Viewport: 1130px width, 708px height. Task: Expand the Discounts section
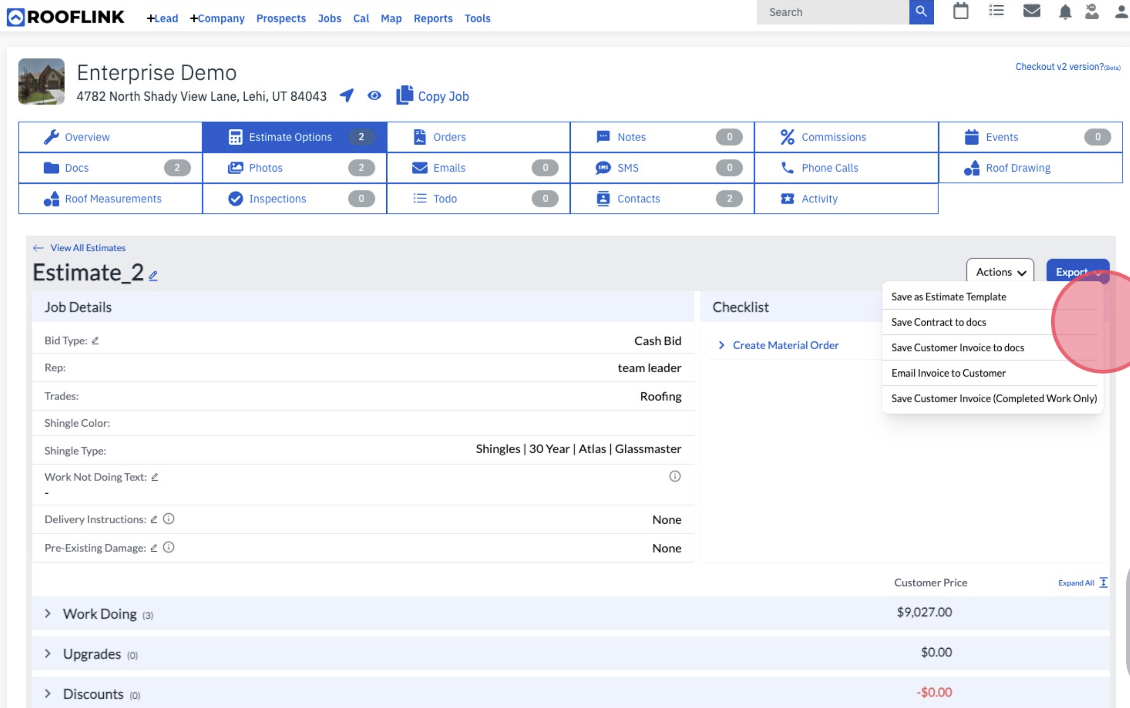click(x=48, y=694)
